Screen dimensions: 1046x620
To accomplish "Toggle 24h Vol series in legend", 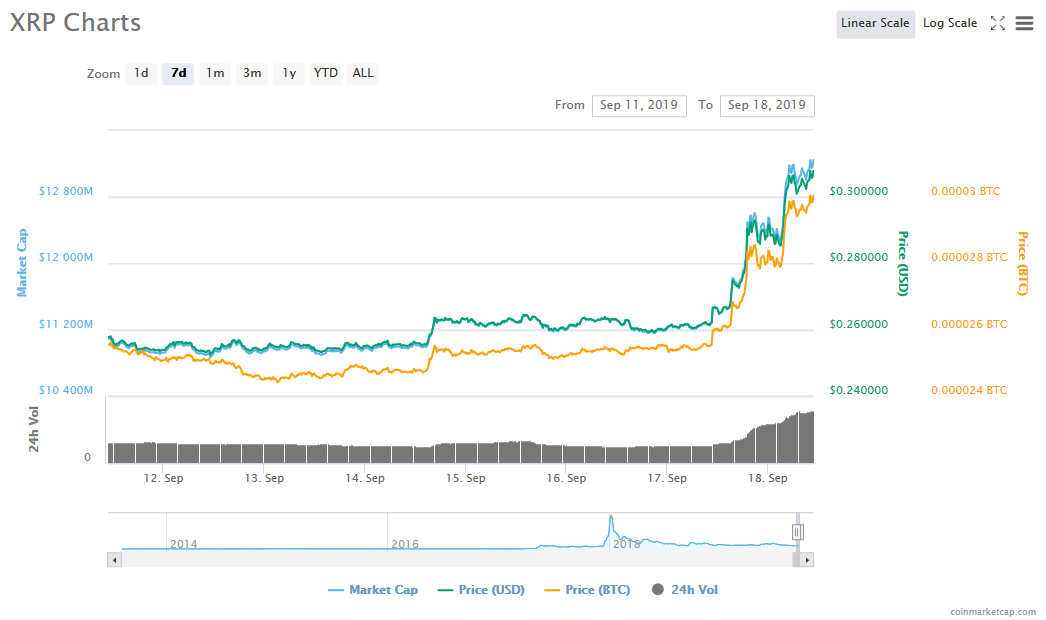I will pos(685,590).
